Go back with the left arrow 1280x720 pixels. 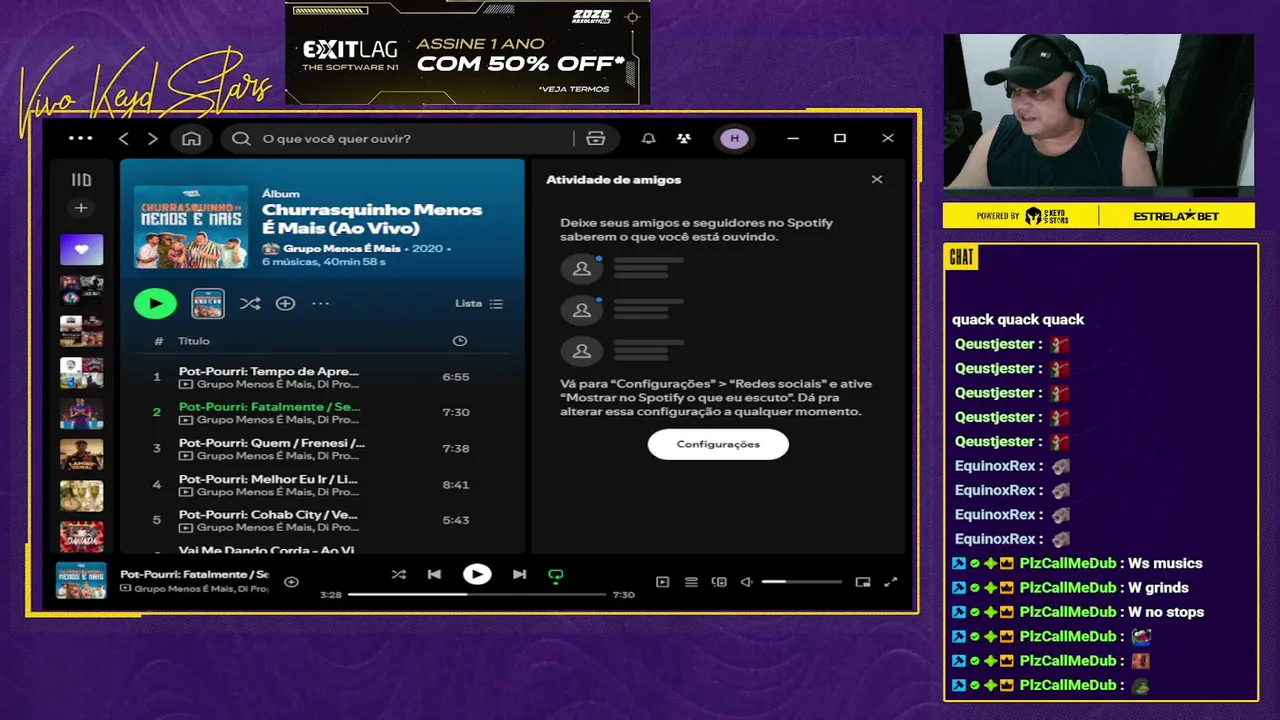click(124, 138)
